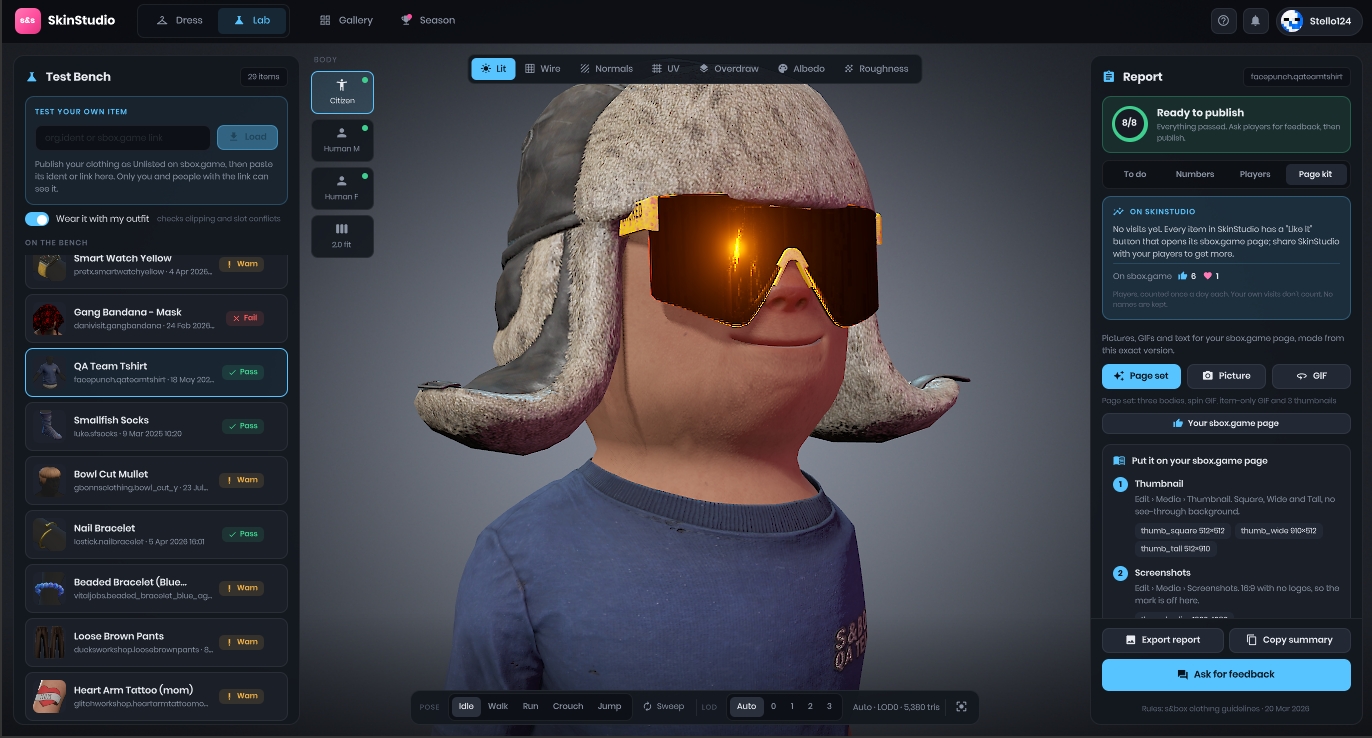1372x738 pixels.
Task: Switch the viewport to Wire mode
Action: pos(543,69)
